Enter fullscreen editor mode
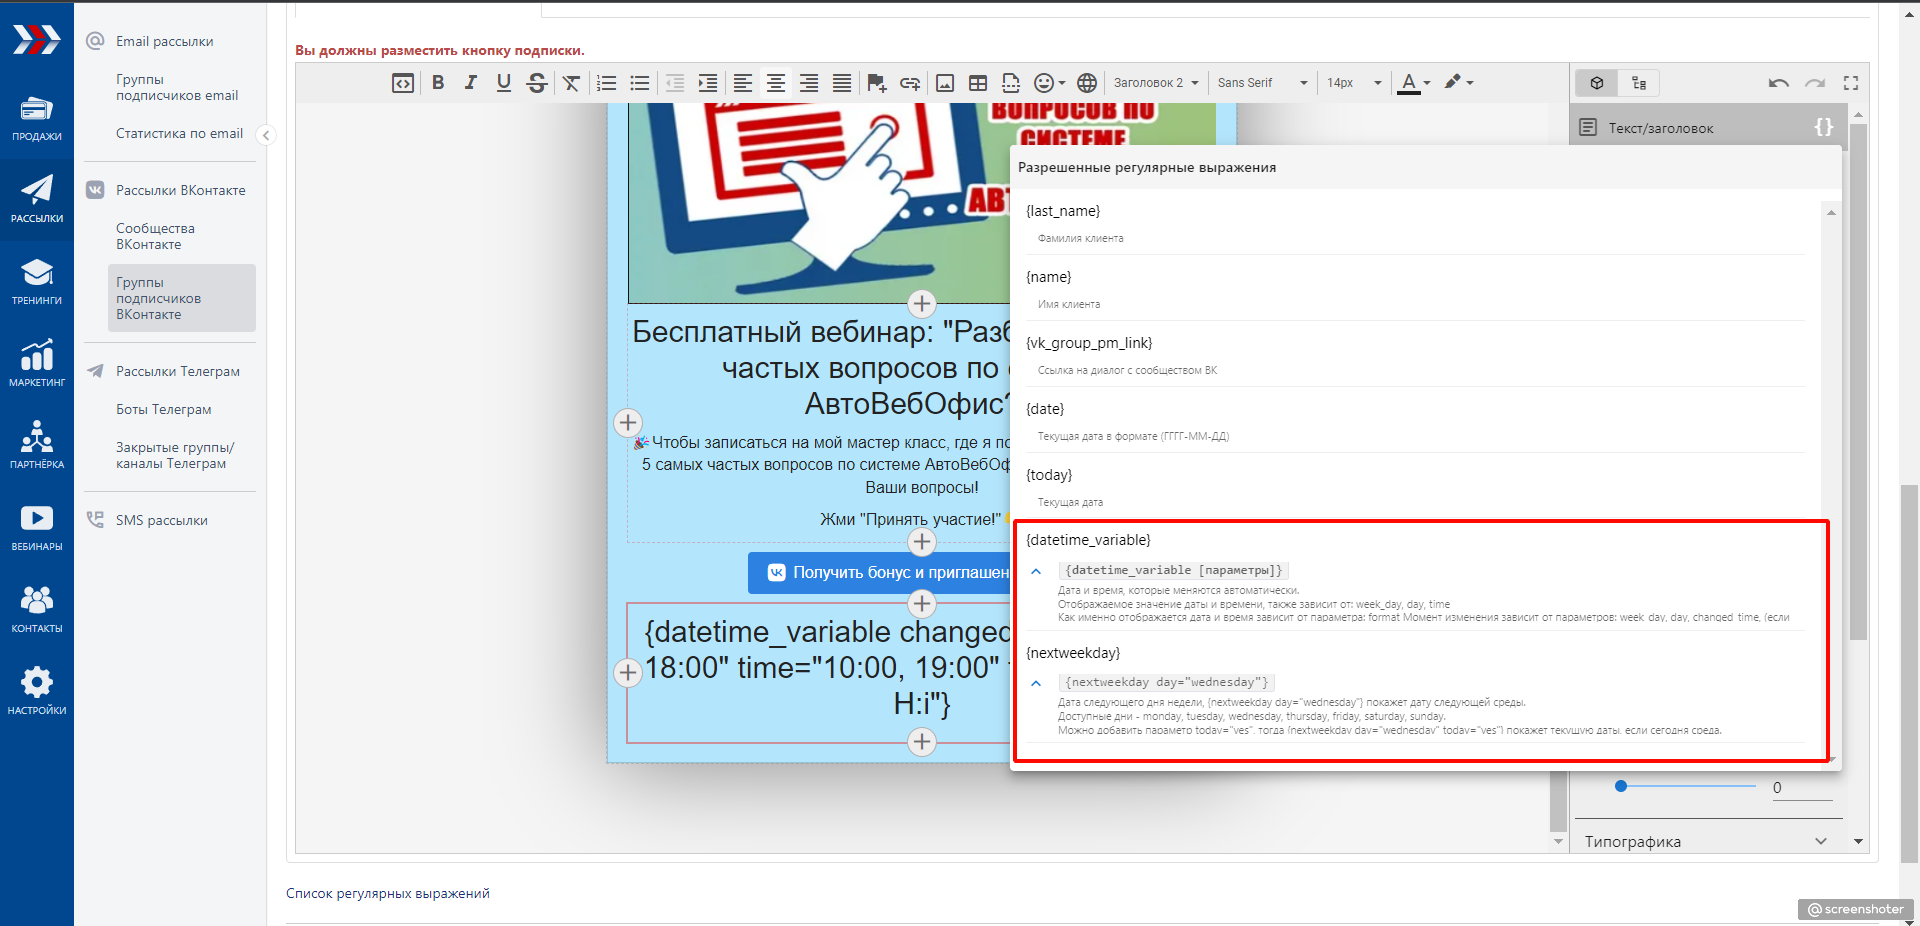1920x926 pixels. coord(1851,83)
